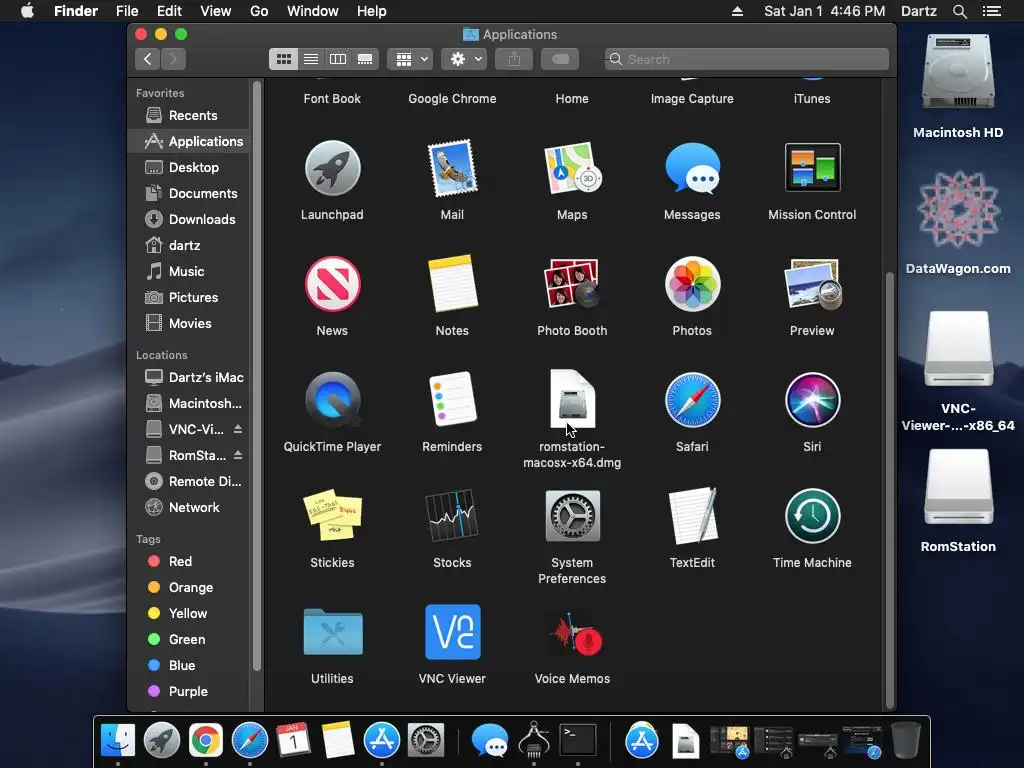Open the Window menu
The image size is (1024, 768).
313,11
